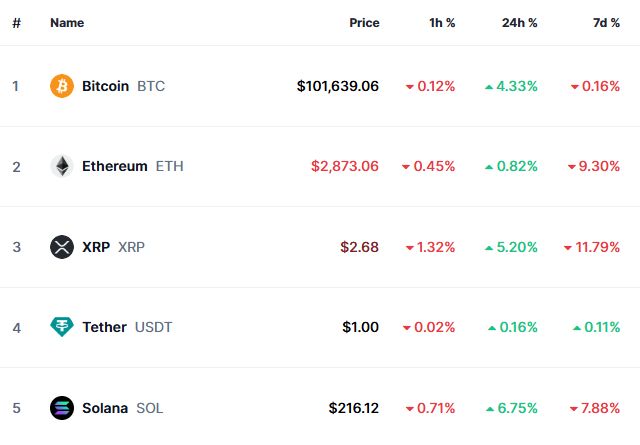Image resolution: width=640 pixels, height=445 pixels.
Task: Sort by 24h % column header
Action: [x=519, y=23]
